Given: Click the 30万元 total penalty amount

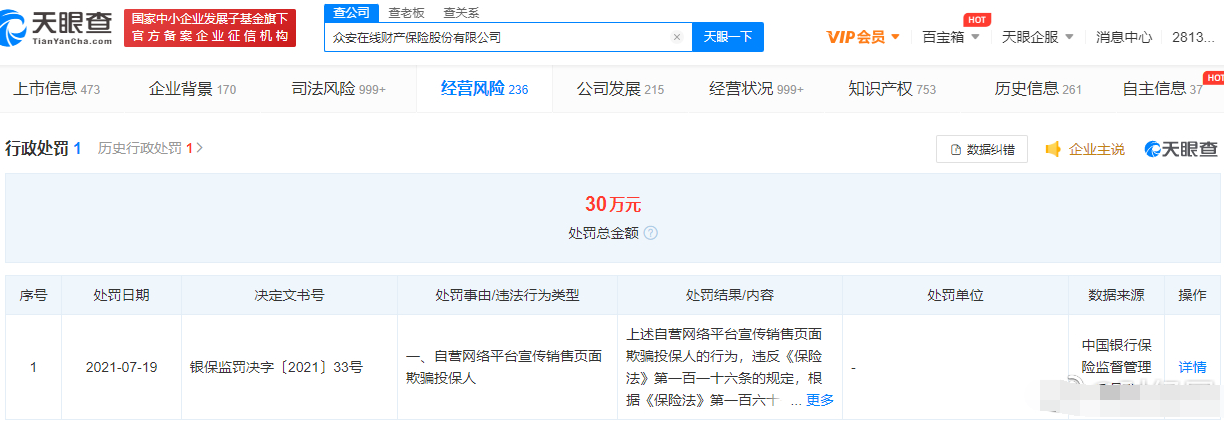Looking at the screenshot, I should point(612,205).
